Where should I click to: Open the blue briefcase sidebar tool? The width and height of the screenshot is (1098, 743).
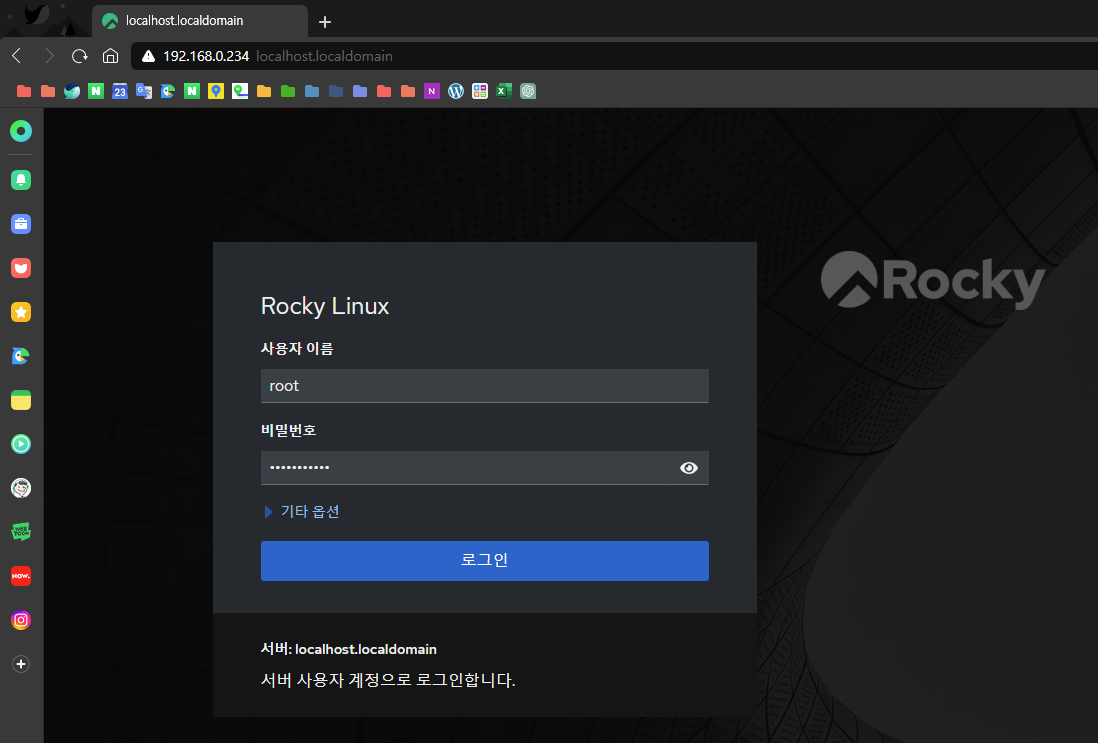pos(21,224)
